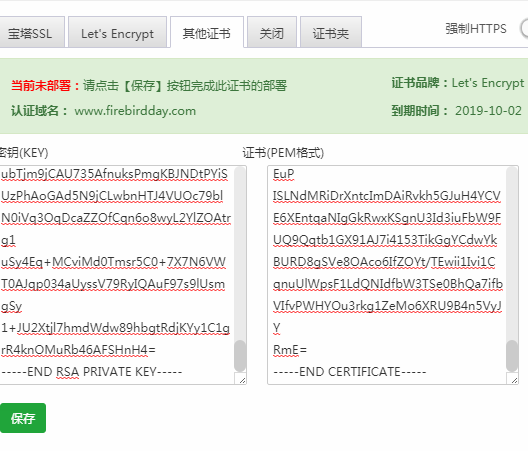Click the domain www.firebirdday.com
528x451 pixels.
coord(135,111)
